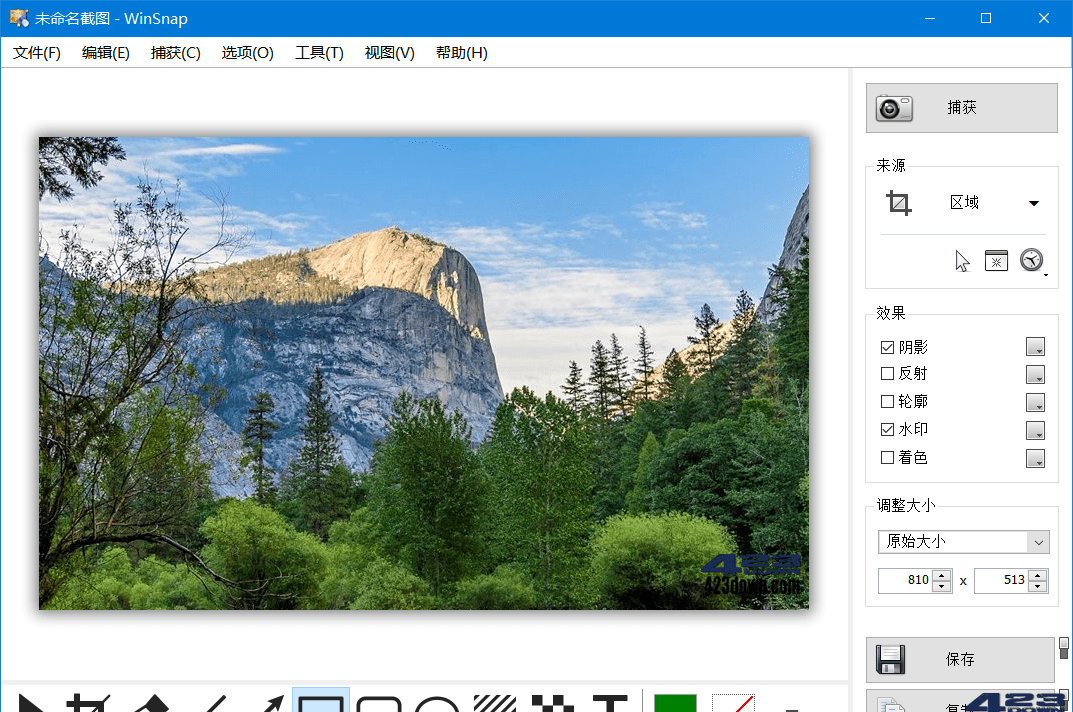
Task: Decrease the height with its down spinner
Action: tap(1038, 586)
